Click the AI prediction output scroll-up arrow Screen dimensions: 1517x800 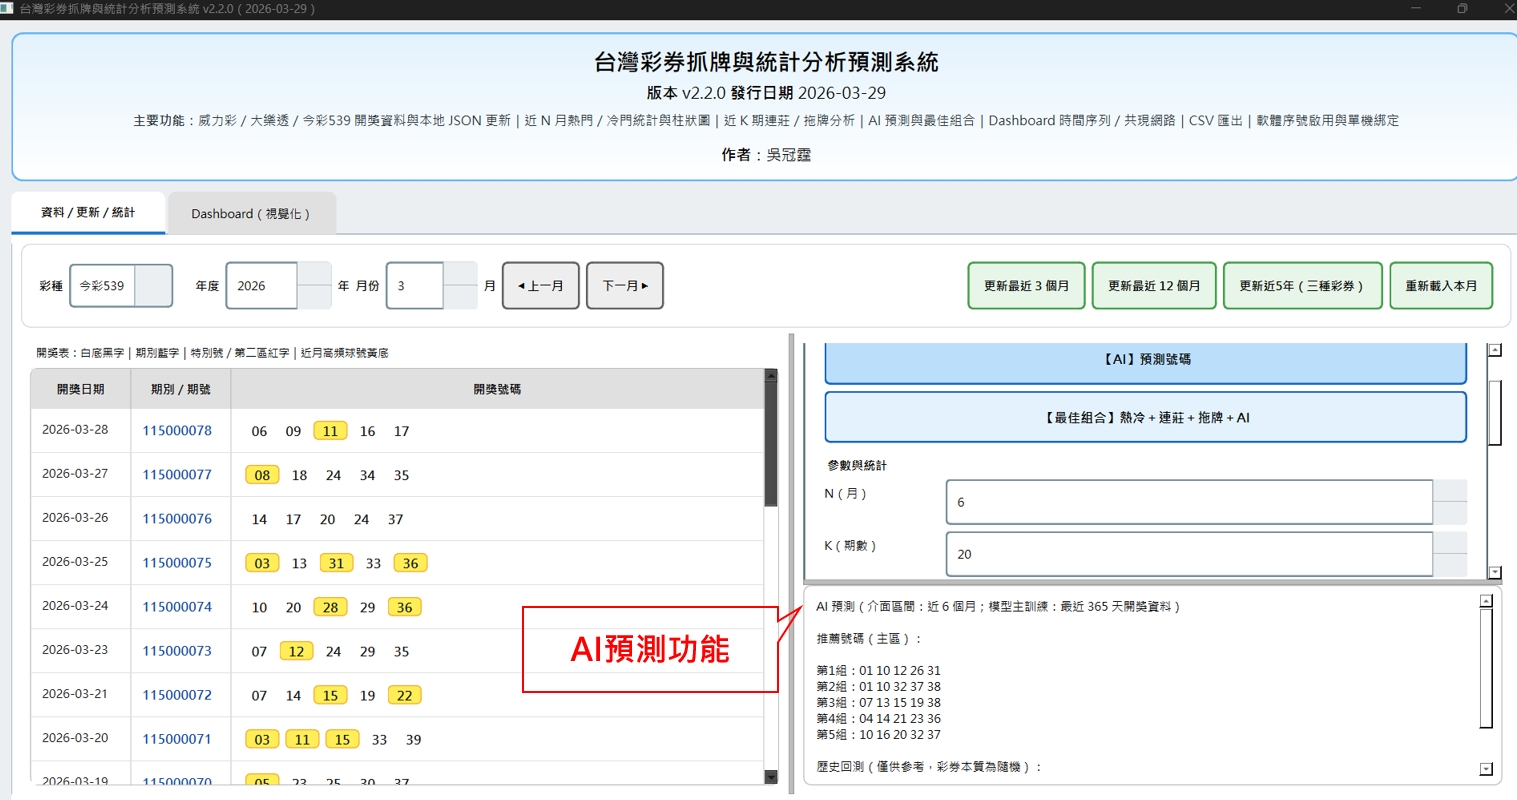1486,601
